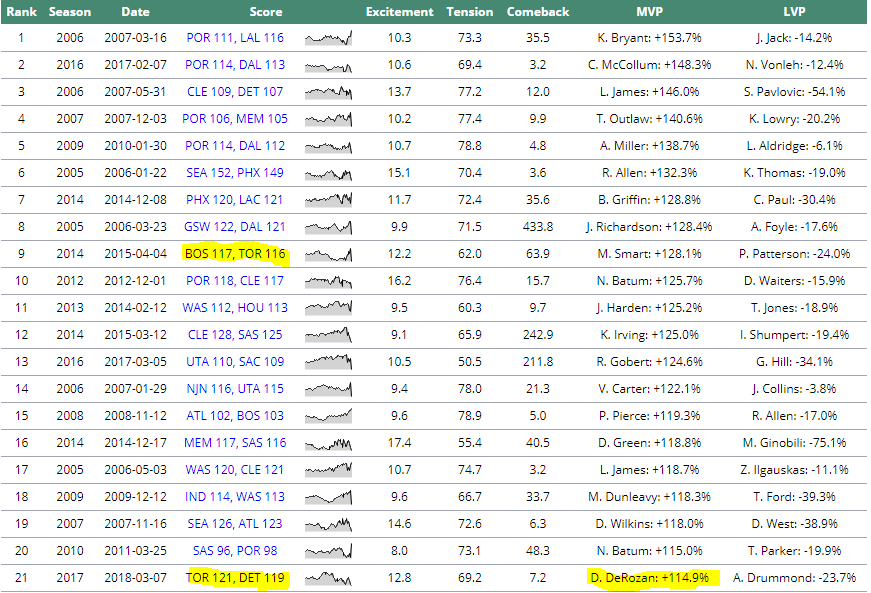
Task: Sort by the Season column header
Action: (69, 12)
